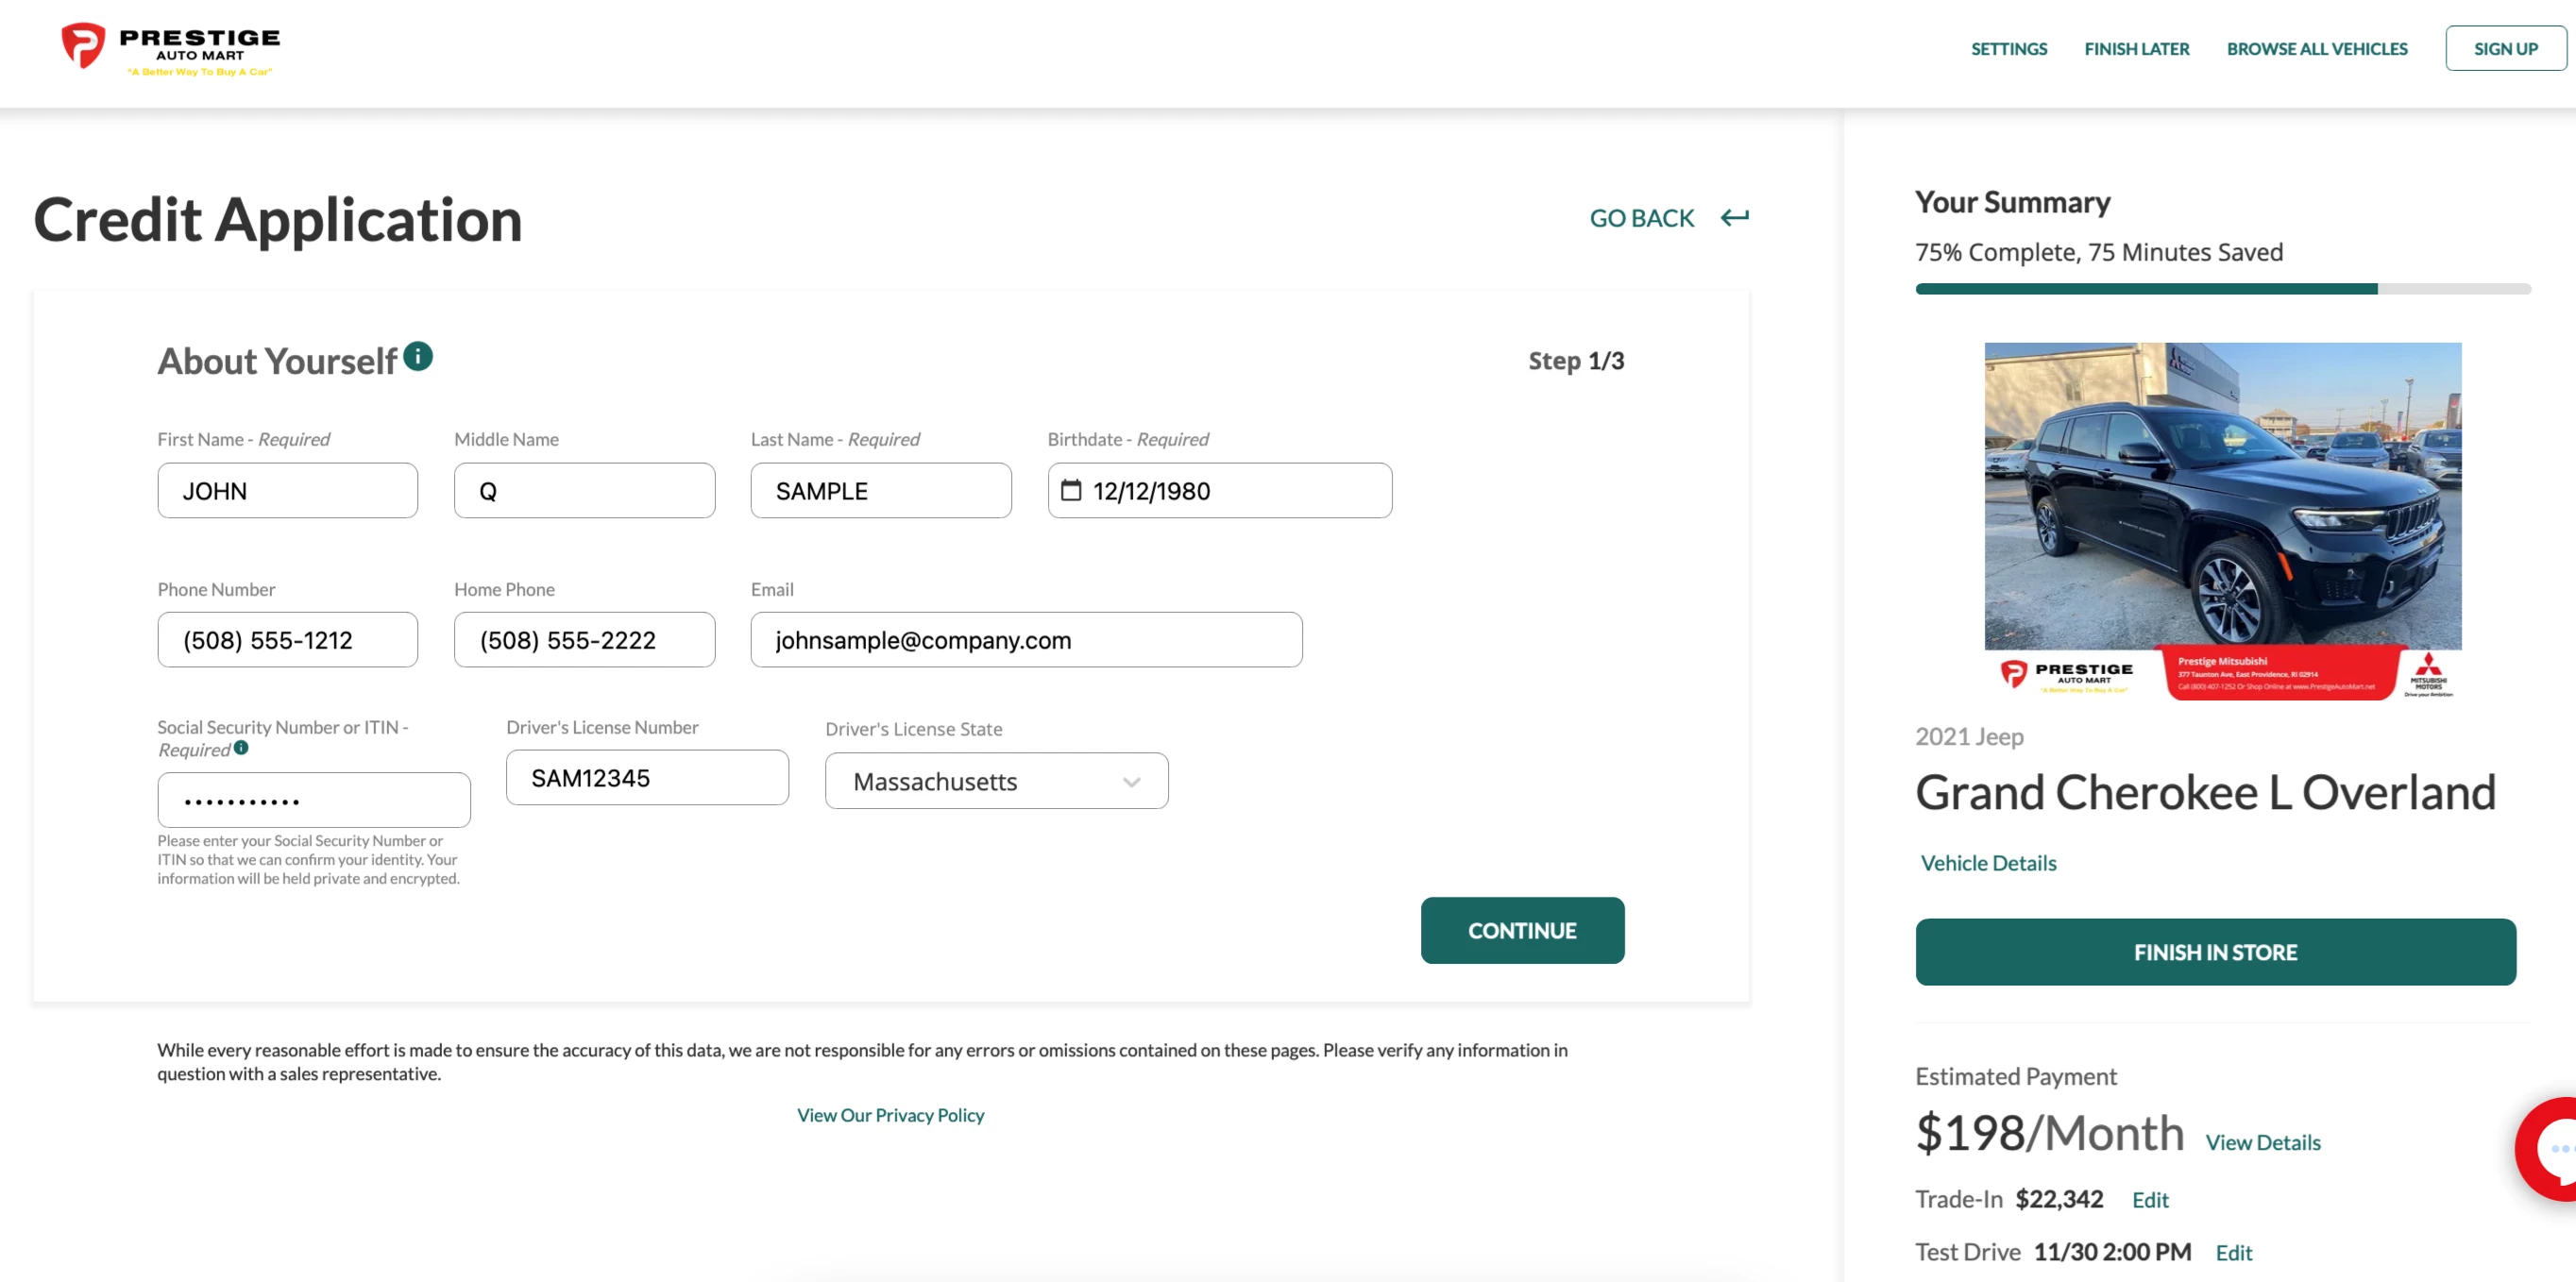2576x1282 pixels.
Task: Click the SSN info tooltip icon
Action: (x=241, y=747)
